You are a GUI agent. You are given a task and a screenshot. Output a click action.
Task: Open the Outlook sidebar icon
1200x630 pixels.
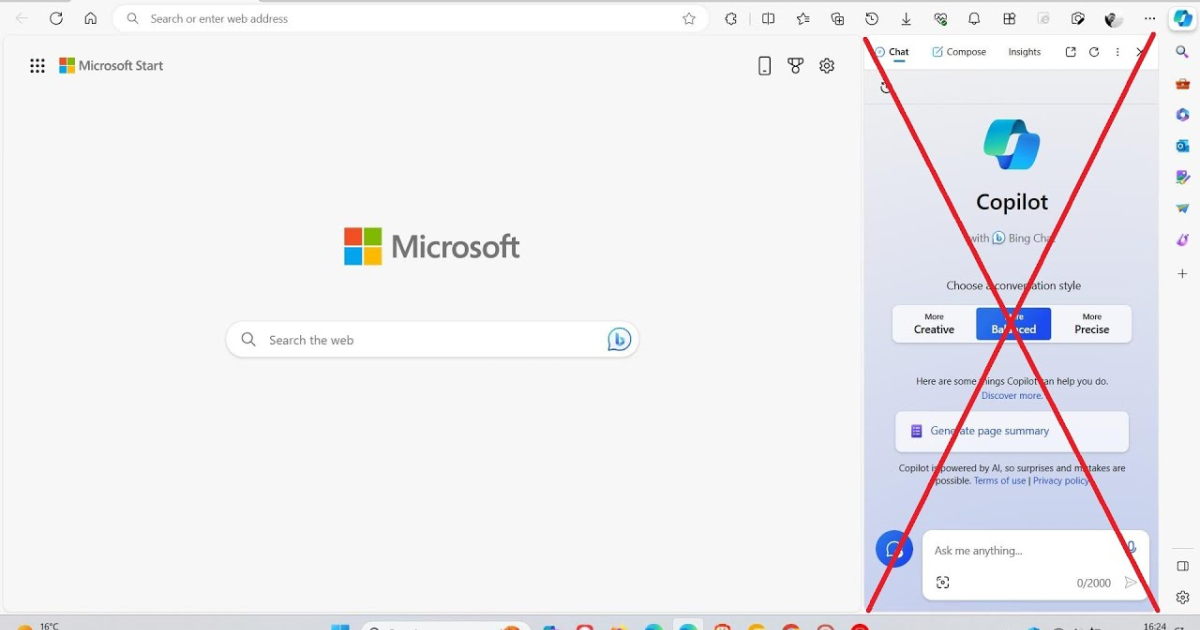tap(1182, 146)
